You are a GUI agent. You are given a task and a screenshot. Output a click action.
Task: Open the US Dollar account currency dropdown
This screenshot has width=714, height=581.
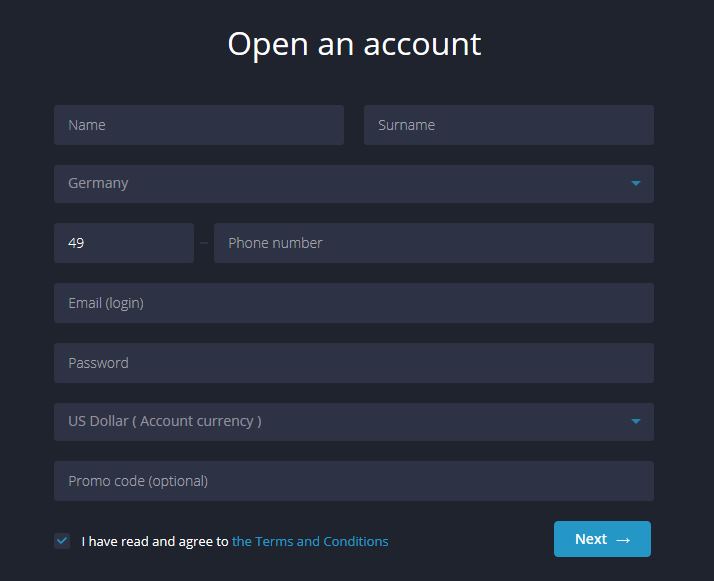(354, 422)
